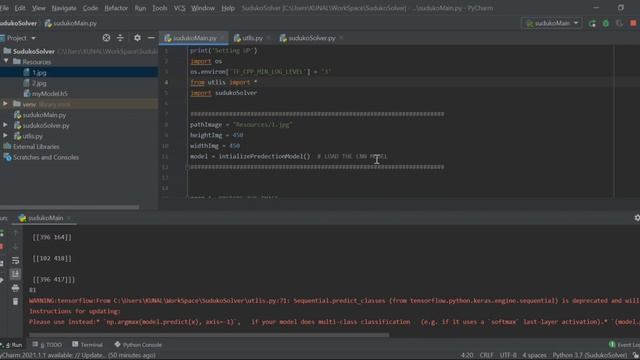The image size is (640, 360).
Task: Open the TODO tool window
Action: (x=47, y=345)
